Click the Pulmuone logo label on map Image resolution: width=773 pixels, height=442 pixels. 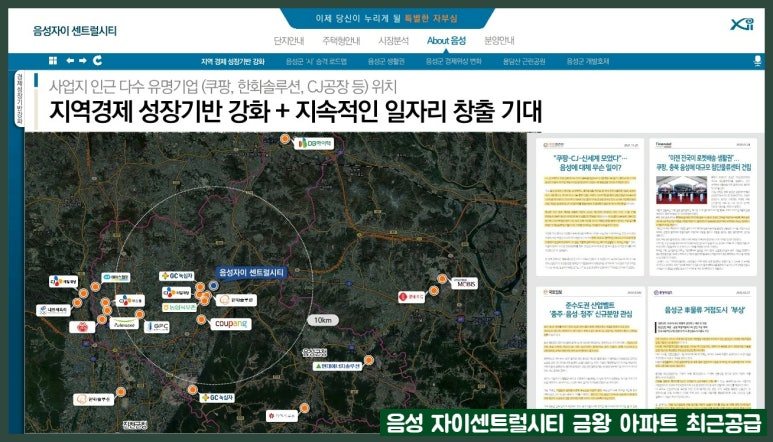(x=123, y=324)
